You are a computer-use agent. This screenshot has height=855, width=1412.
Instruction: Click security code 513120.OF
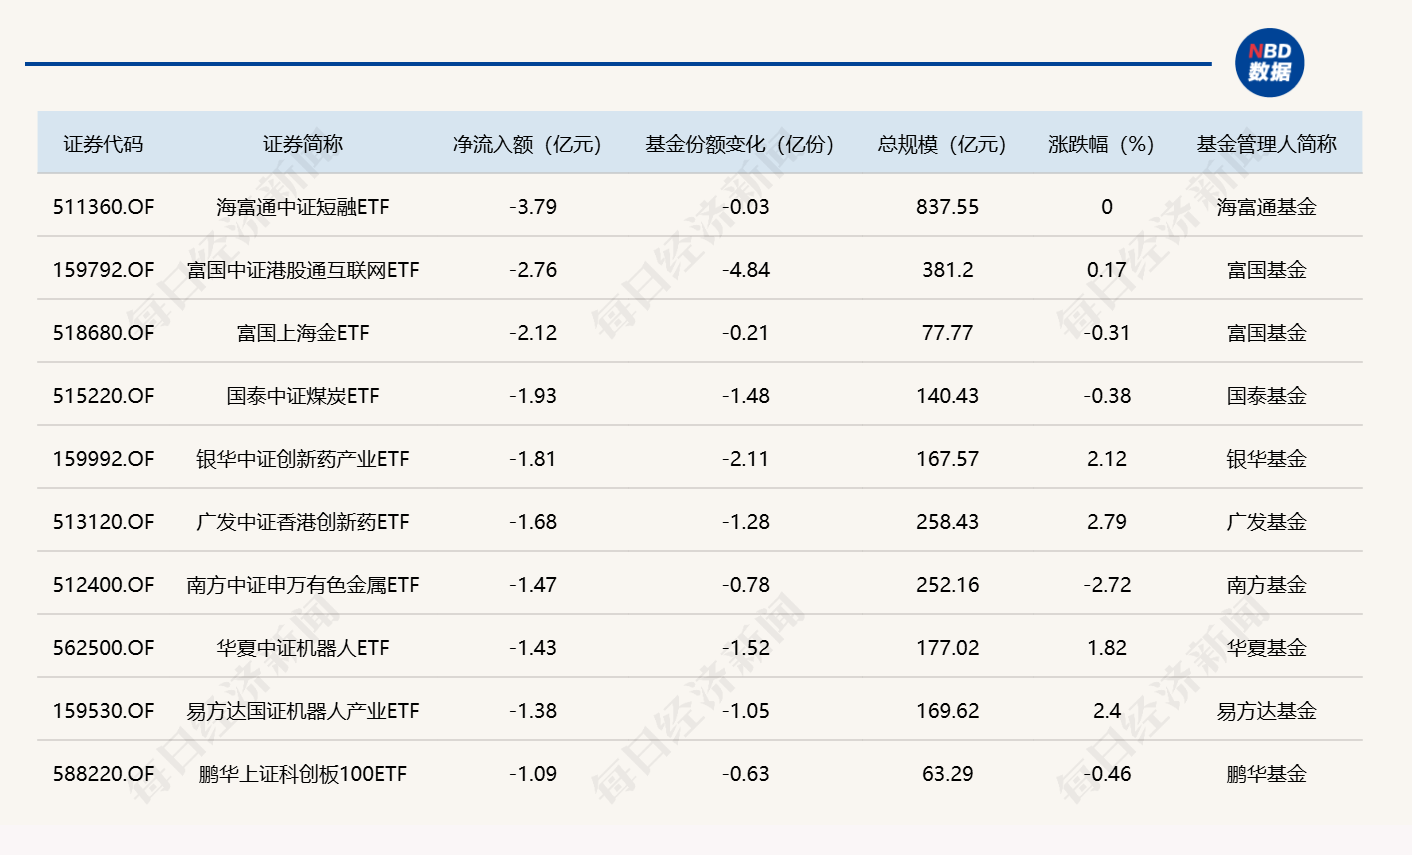point(104,522)
